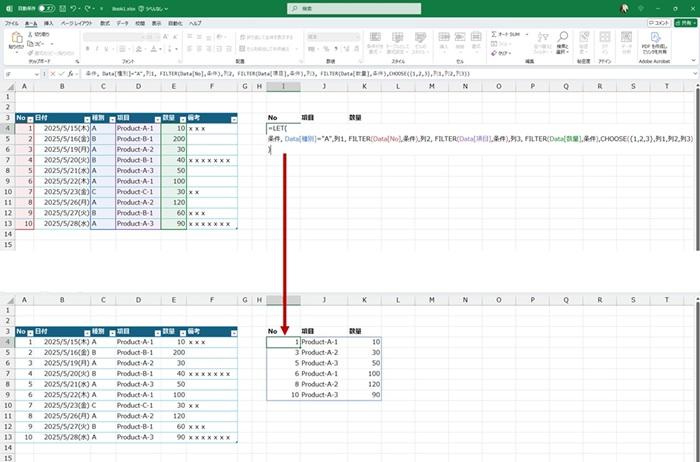Click the Paste clipboard icon
This screenshot has width=700, height=462.
pyautogui.click(x=16, y=38)
